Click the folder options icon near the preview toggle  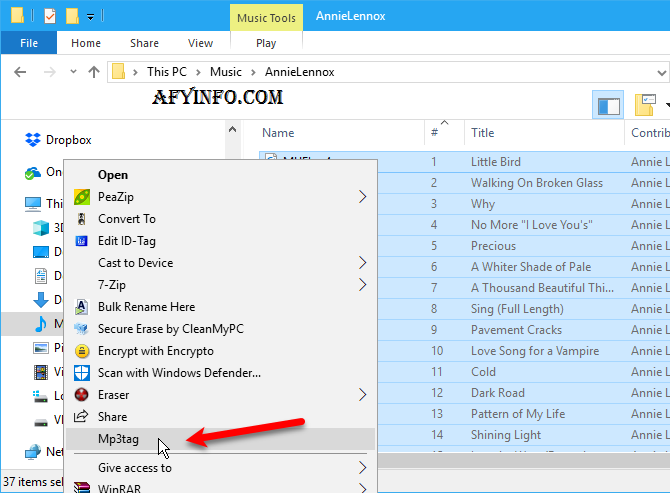click(645, 105)
